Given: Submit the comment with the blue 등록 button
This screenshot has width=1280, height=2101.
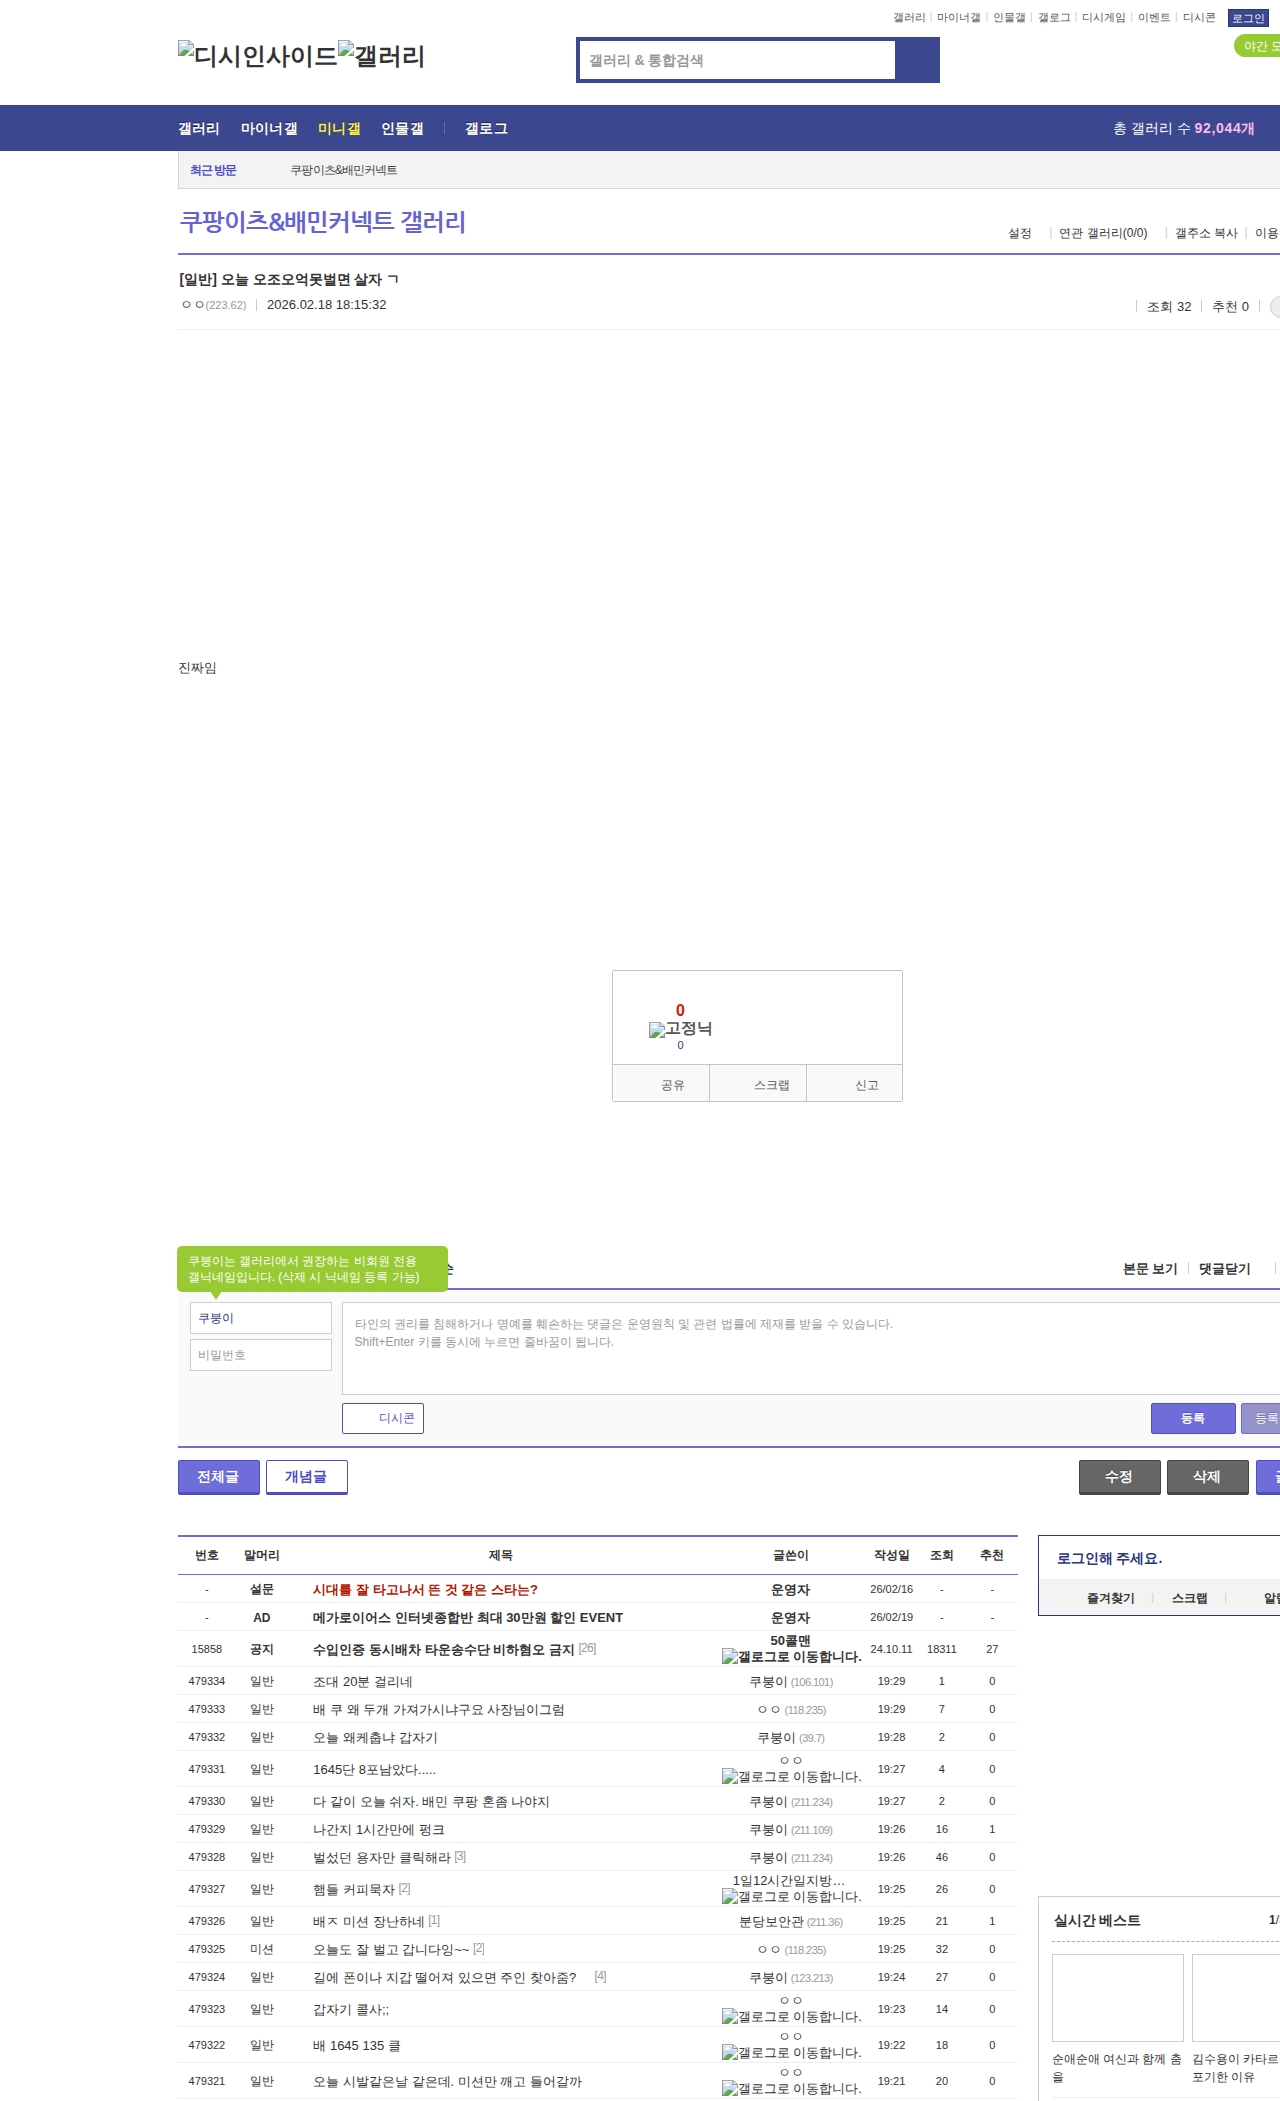Looking at the screenshot, I should [x=1193, y=1418].
